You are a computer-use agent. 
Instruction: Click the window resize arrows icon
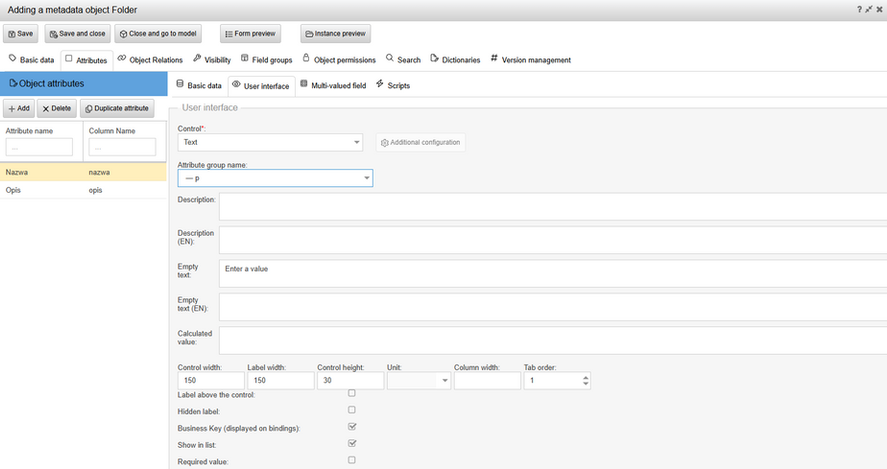pos(868,10)
